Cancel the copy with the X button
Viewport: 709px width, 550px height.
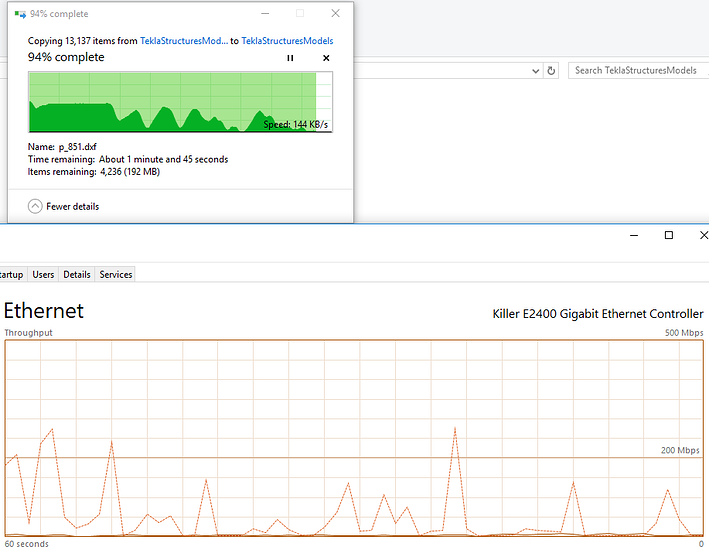coord(326,58)
